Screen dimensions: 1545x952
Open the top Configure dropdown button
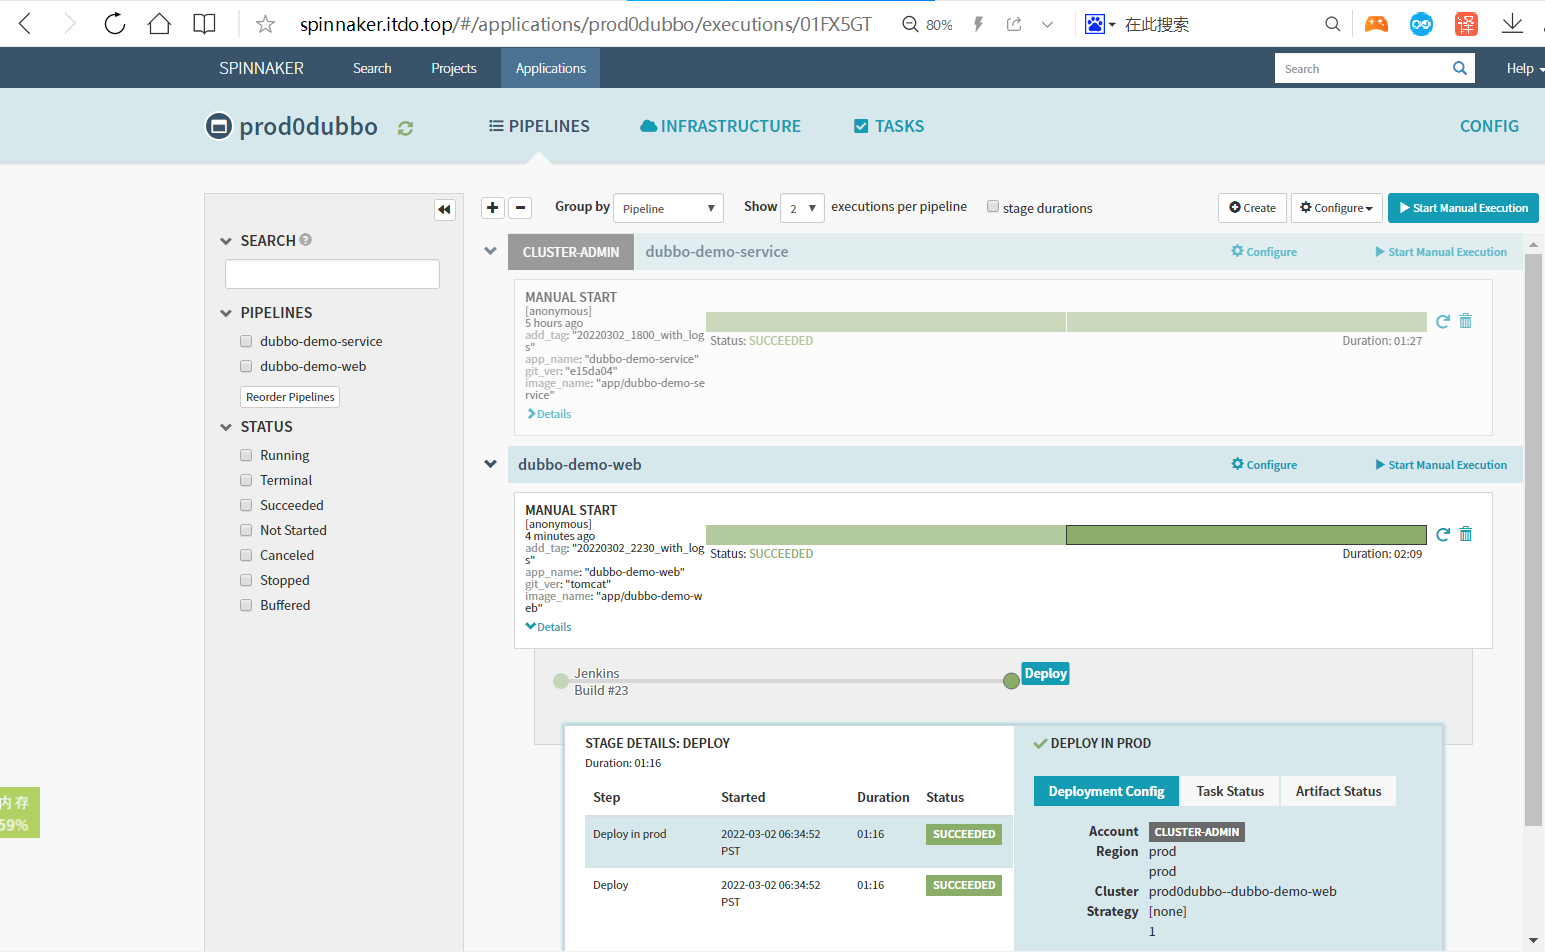tap(1337, 208)
